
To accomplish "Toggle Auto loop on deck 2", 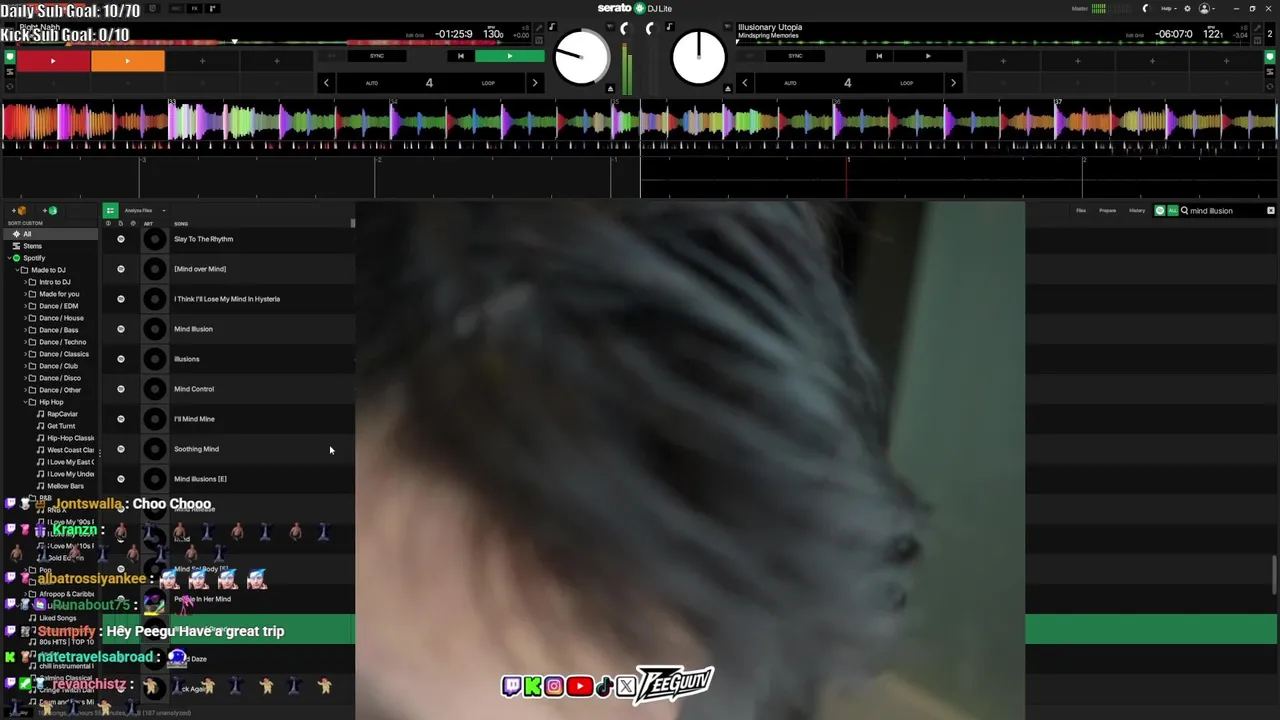I will 790,83.
